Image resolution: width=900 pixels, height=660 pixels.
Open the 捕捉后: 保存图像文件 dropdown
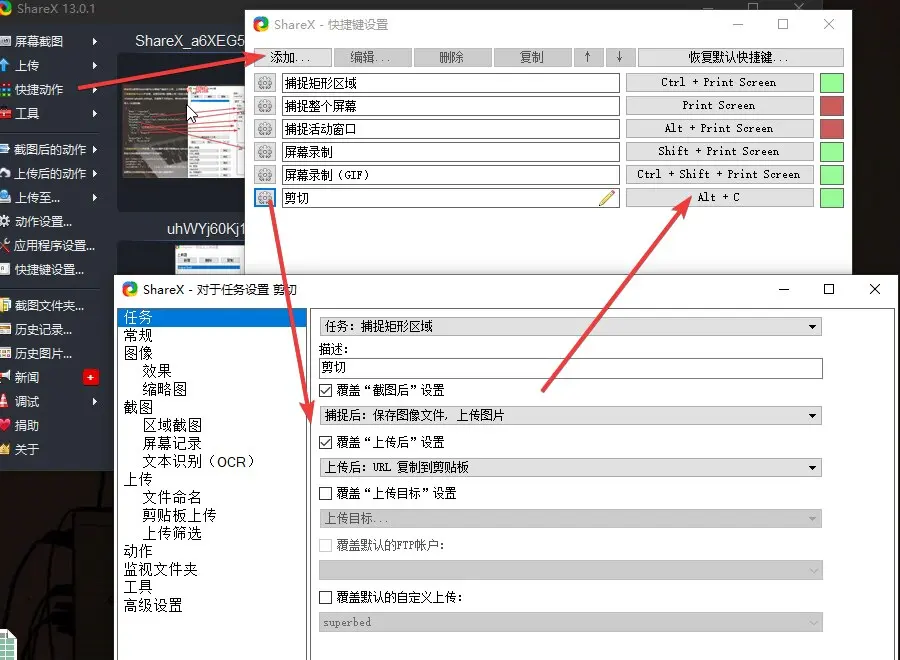(571, 416)
